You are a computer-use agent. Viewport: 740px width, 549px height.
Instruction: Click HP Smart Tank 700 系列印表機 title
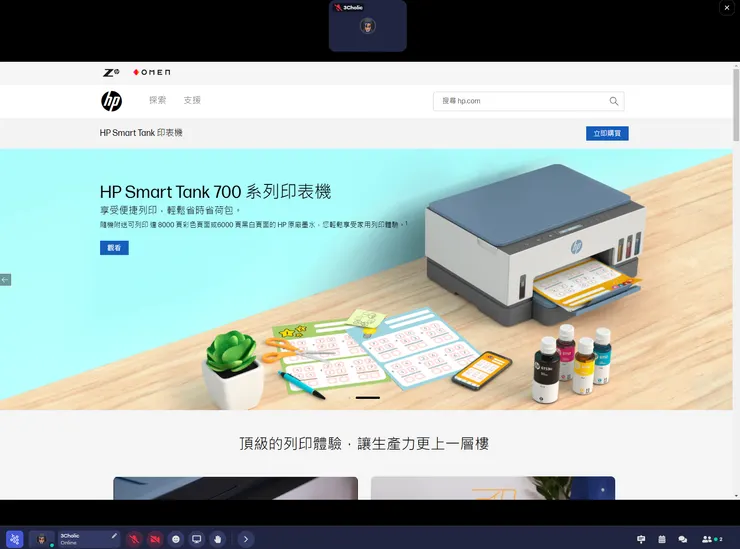pyautogui.click(x=215, y=192)
